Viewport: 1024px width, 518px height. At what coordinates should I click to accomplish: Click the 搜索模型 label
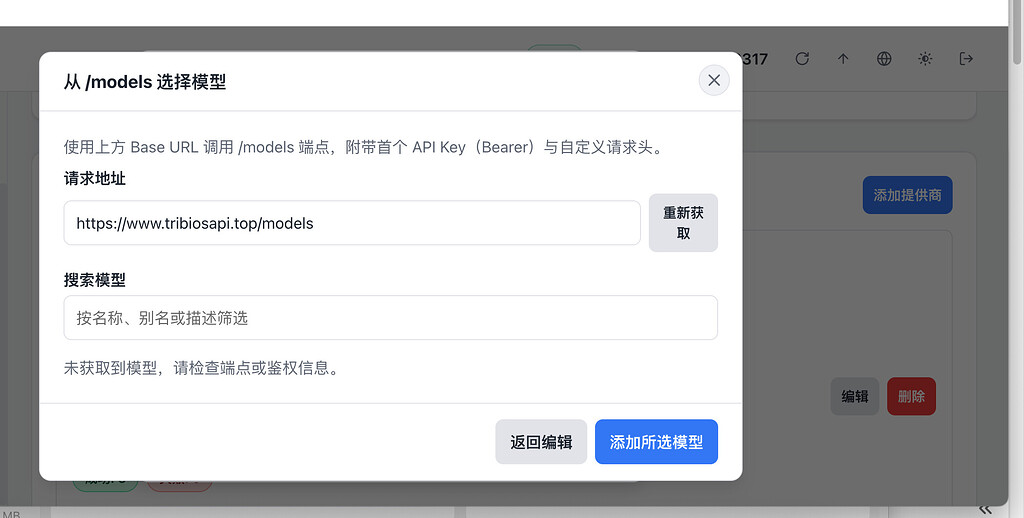click(95, 280)
